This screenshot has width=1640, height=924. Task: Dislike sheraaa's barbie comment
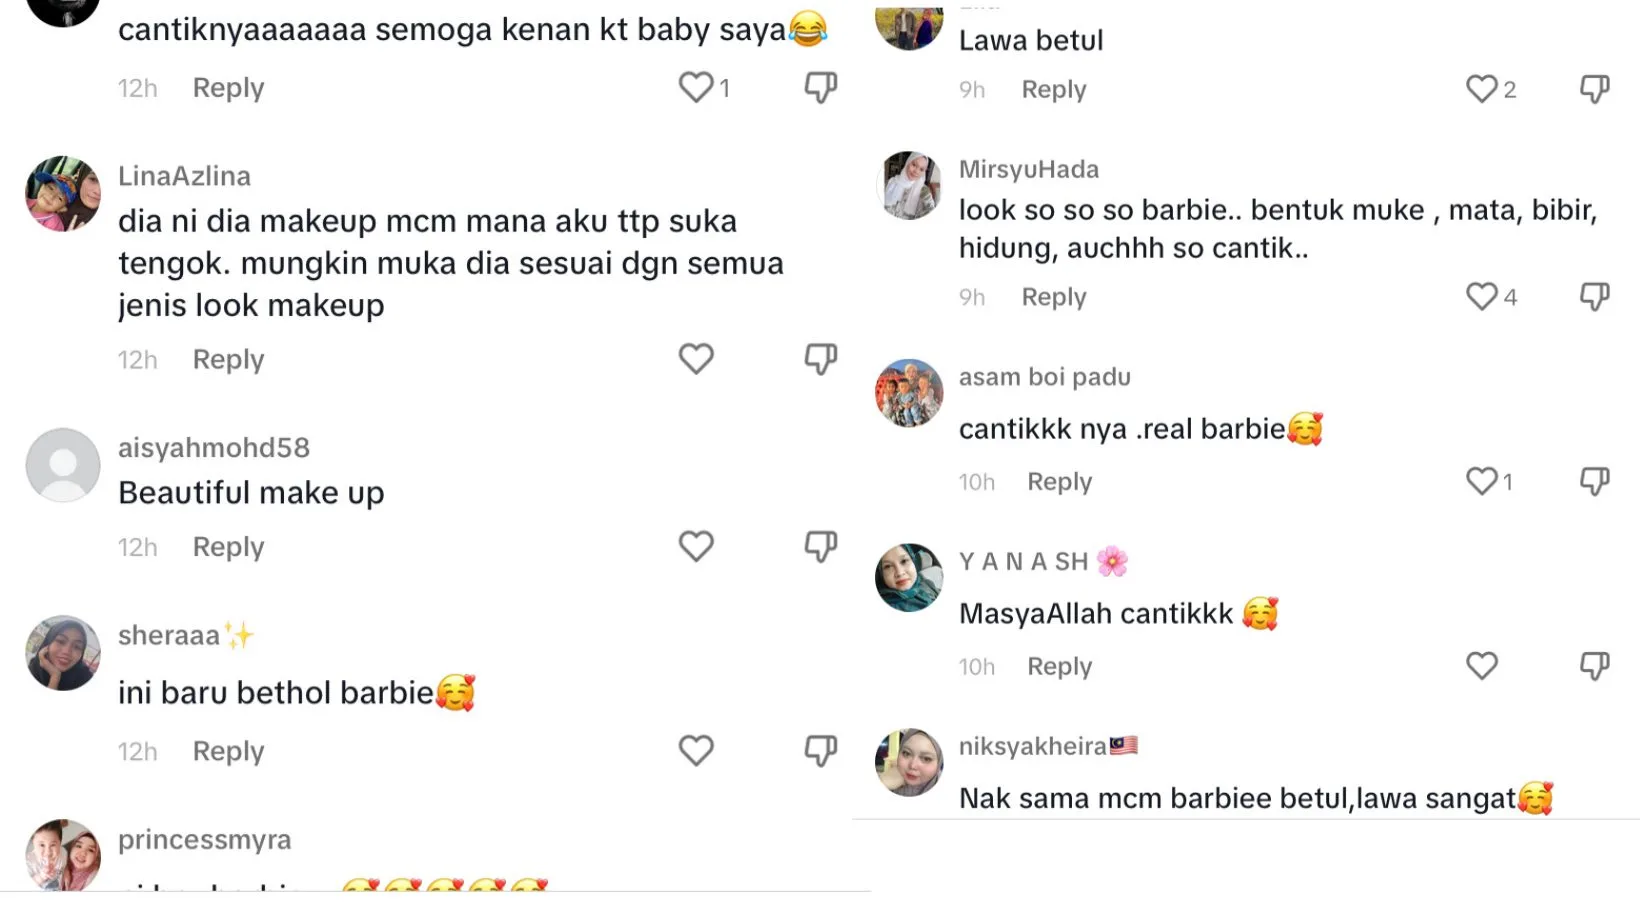click(x=820, y=750)
